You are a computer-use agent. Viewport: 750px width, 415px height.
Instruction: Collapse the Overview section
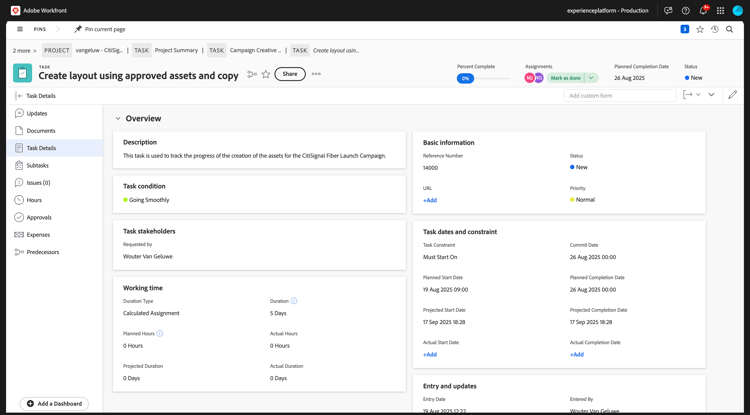pyautogui.click(x=118, y=119)
